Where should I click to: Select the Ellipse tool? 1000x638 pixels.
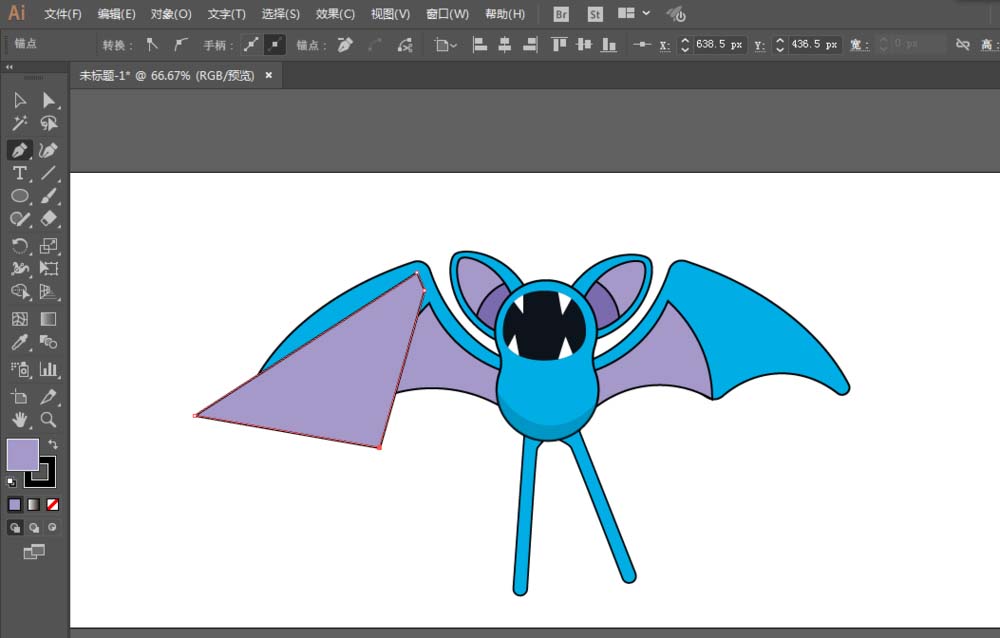20,196
